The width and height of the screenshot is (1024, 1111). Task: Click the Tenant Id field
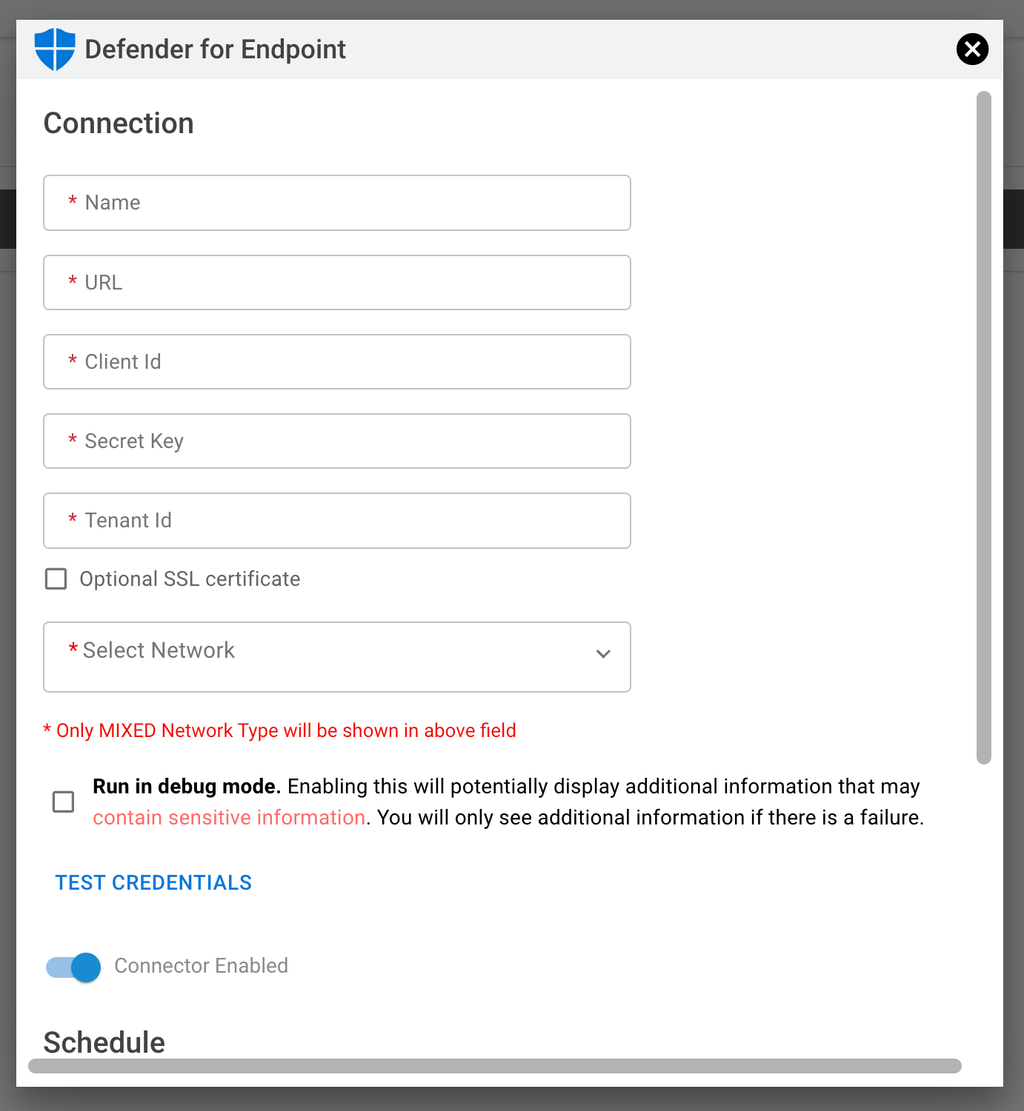tap(336, 520)
